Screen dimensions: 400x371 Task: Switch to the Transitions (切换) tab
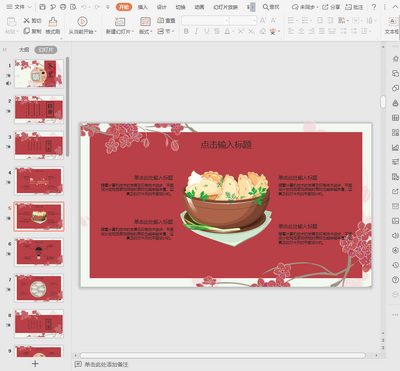coord(180,7)
